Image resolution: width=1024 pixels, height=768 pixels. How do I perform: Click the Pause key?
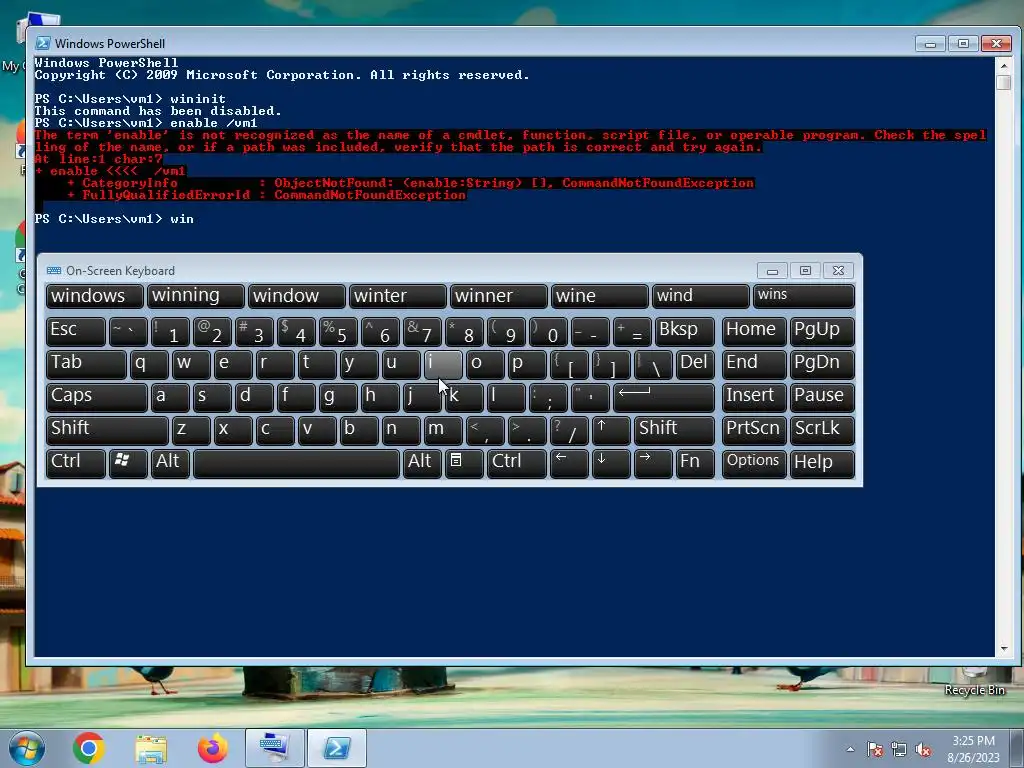click(x=822, y=397)
